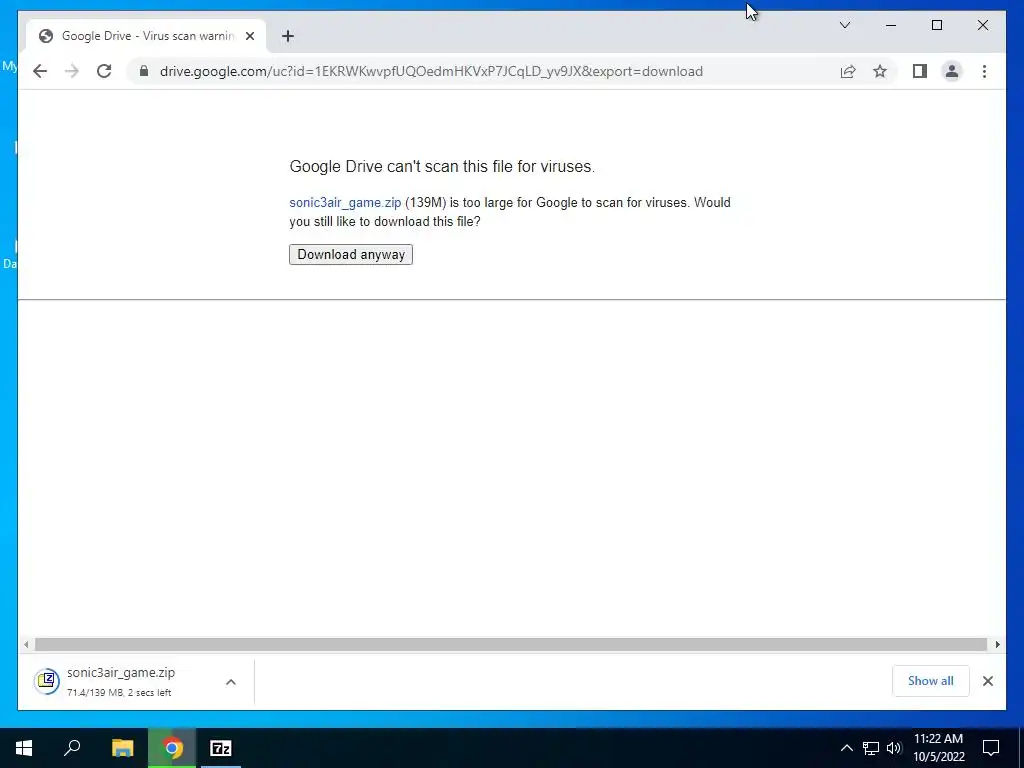The width and height of the screenshot is (1024, 768).
Task: Click the forward navigation arrow
Action: (x=72, y=71)
